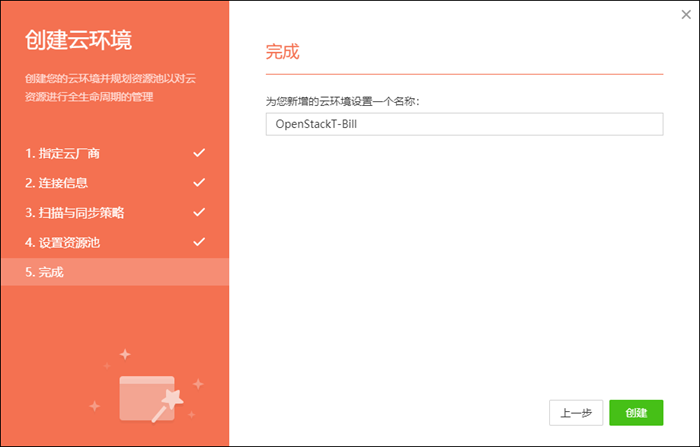This screenshot has width=700, height=447.
Task: Jump to step 4. 设置资源池
Action: point(62,242)
